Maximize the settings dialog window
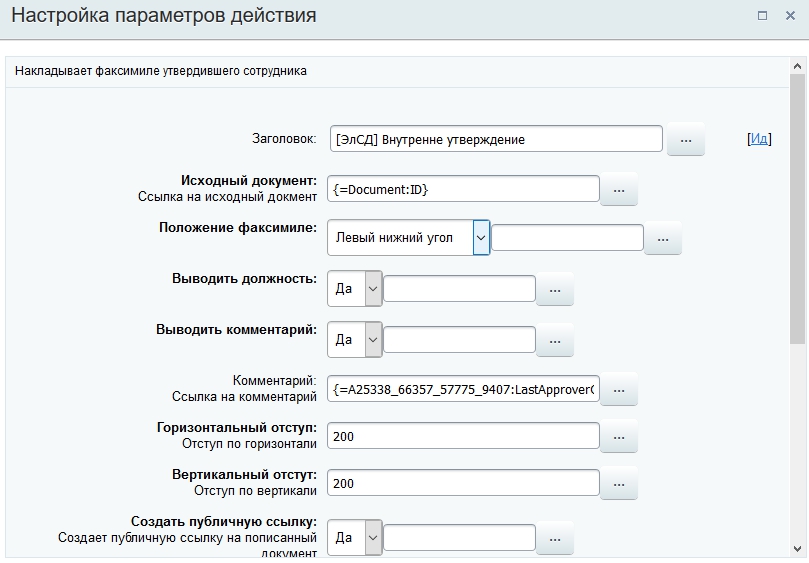Viewport: 809px width, 563px height. tap(762, 16)
